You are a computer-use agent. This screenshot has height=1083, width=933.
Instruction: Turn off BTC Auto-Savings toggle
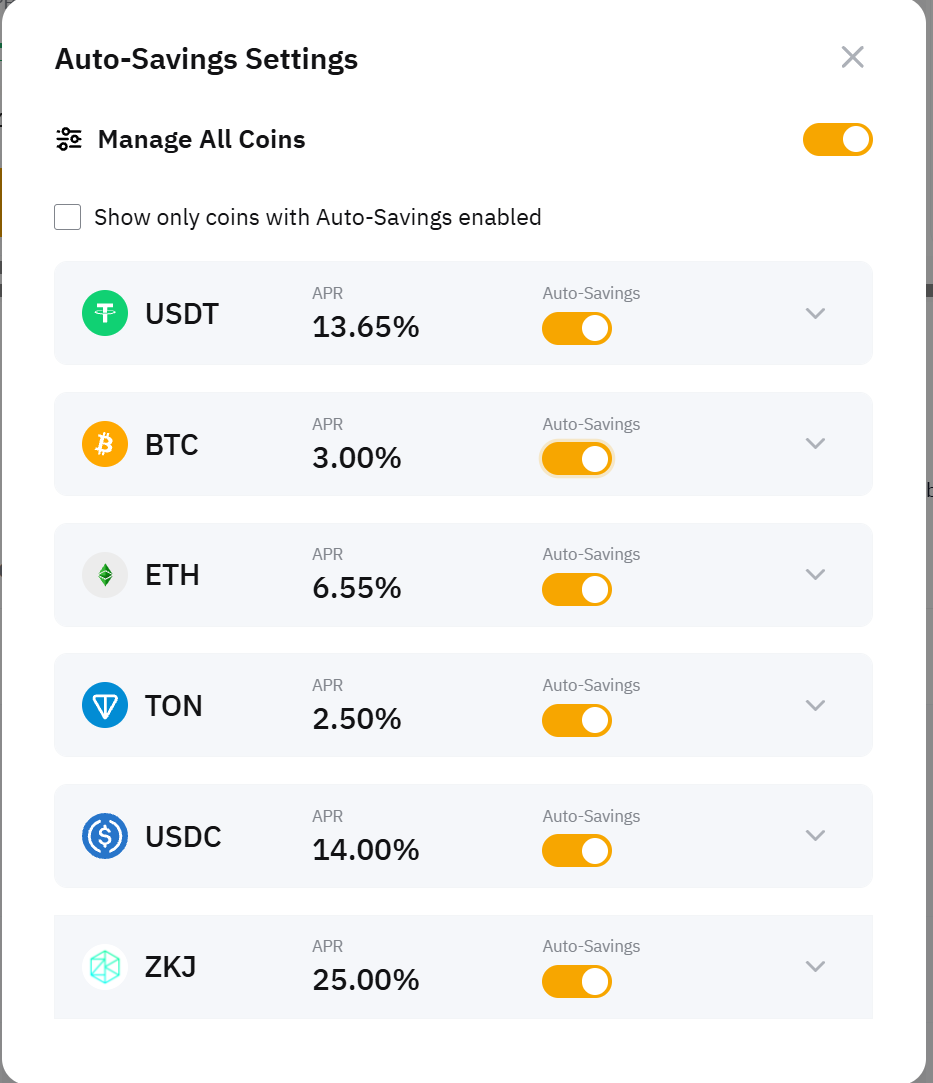coord(577,459)
